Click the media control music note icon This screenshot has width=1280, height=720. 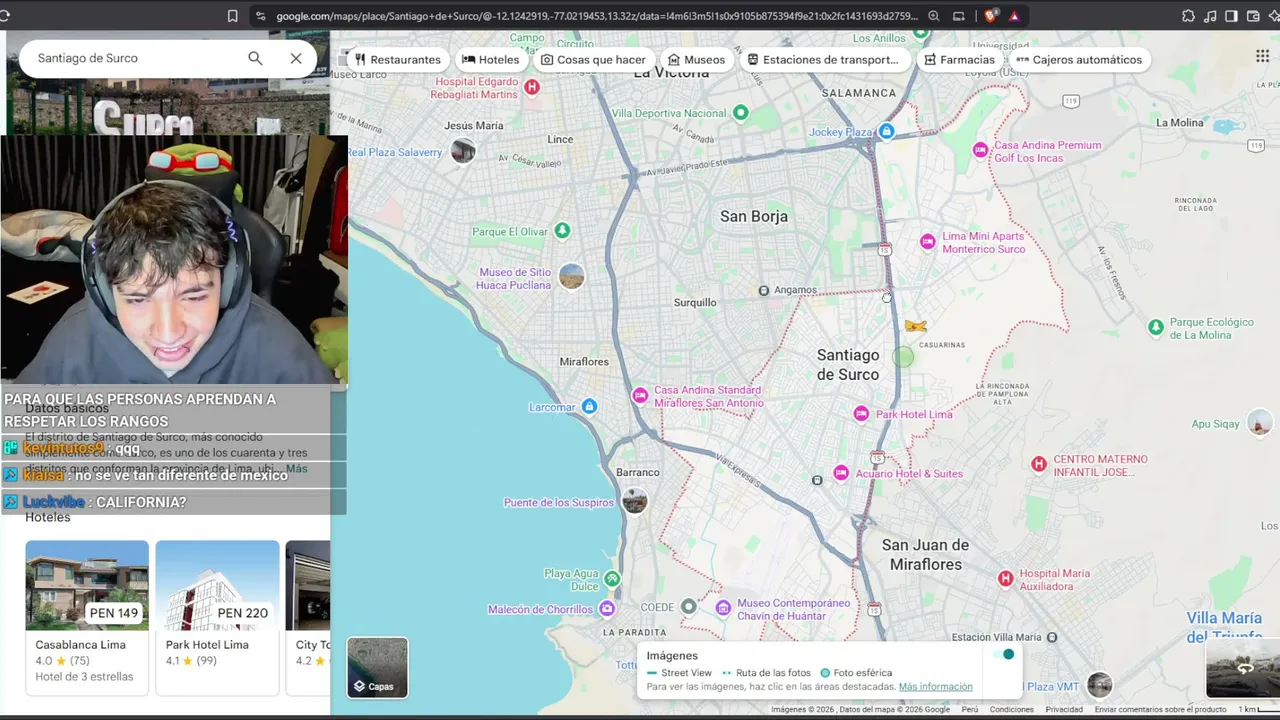1210,16
